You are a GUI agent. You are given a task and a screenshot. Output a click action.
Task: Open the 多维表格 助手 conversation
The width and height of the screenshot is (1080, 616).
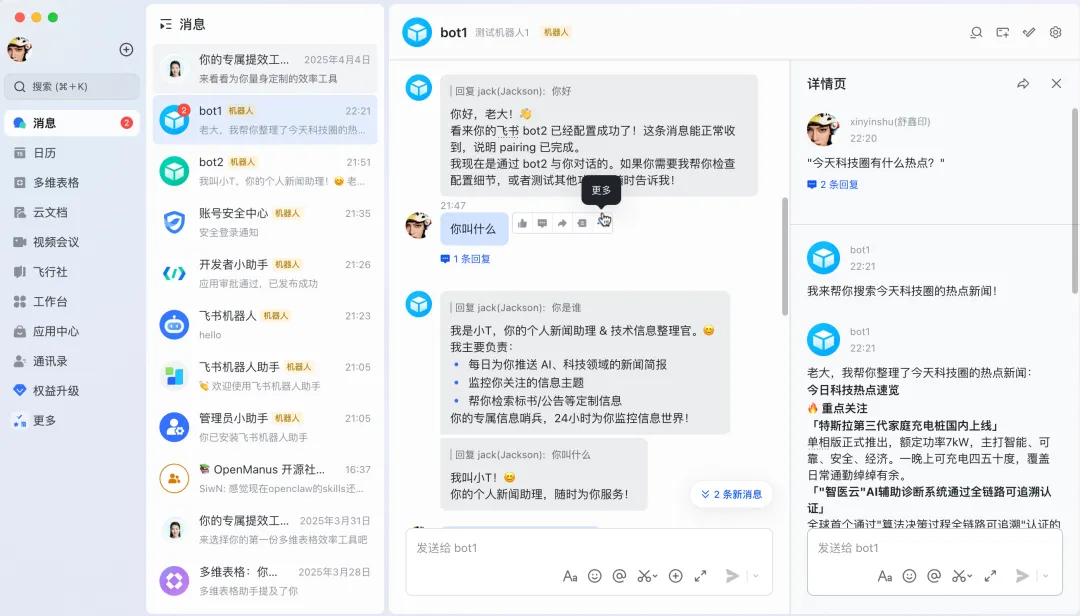(x=265, y=581)
